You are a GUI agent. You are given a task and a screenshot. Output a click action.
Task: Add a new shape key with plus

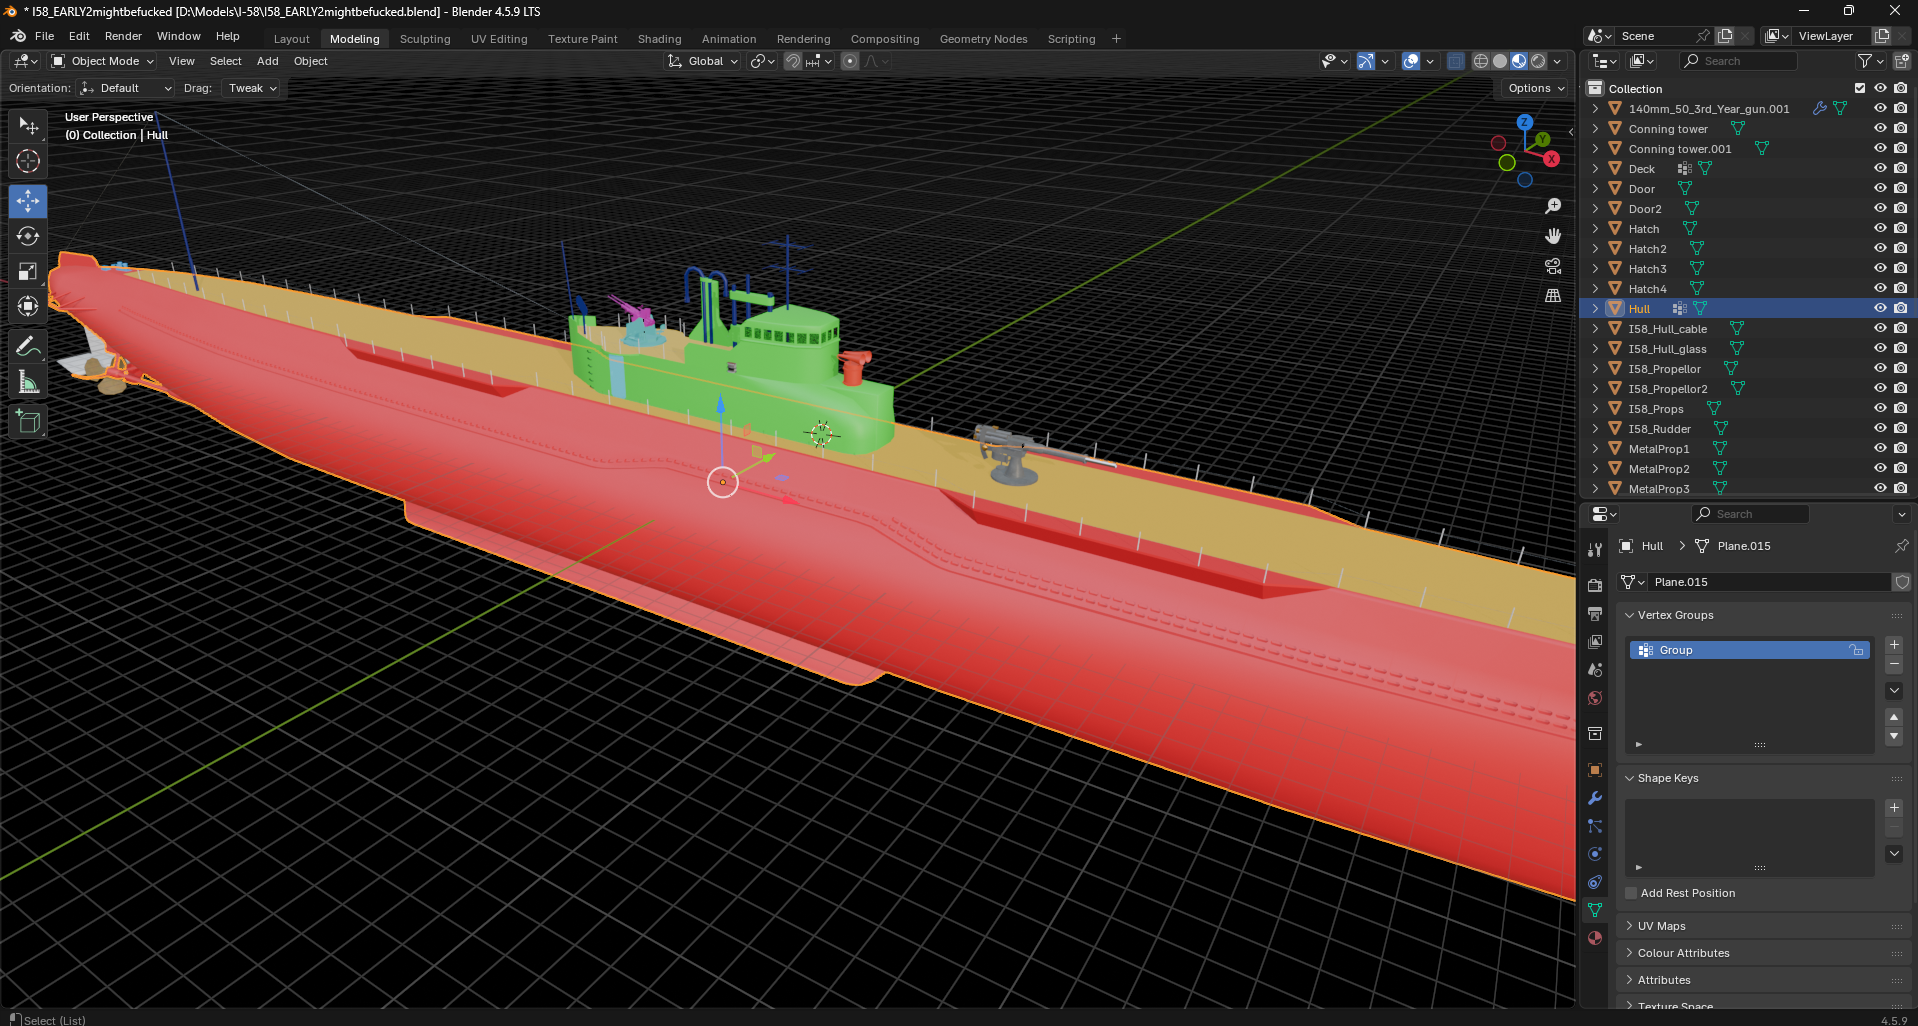[1894, 808]
